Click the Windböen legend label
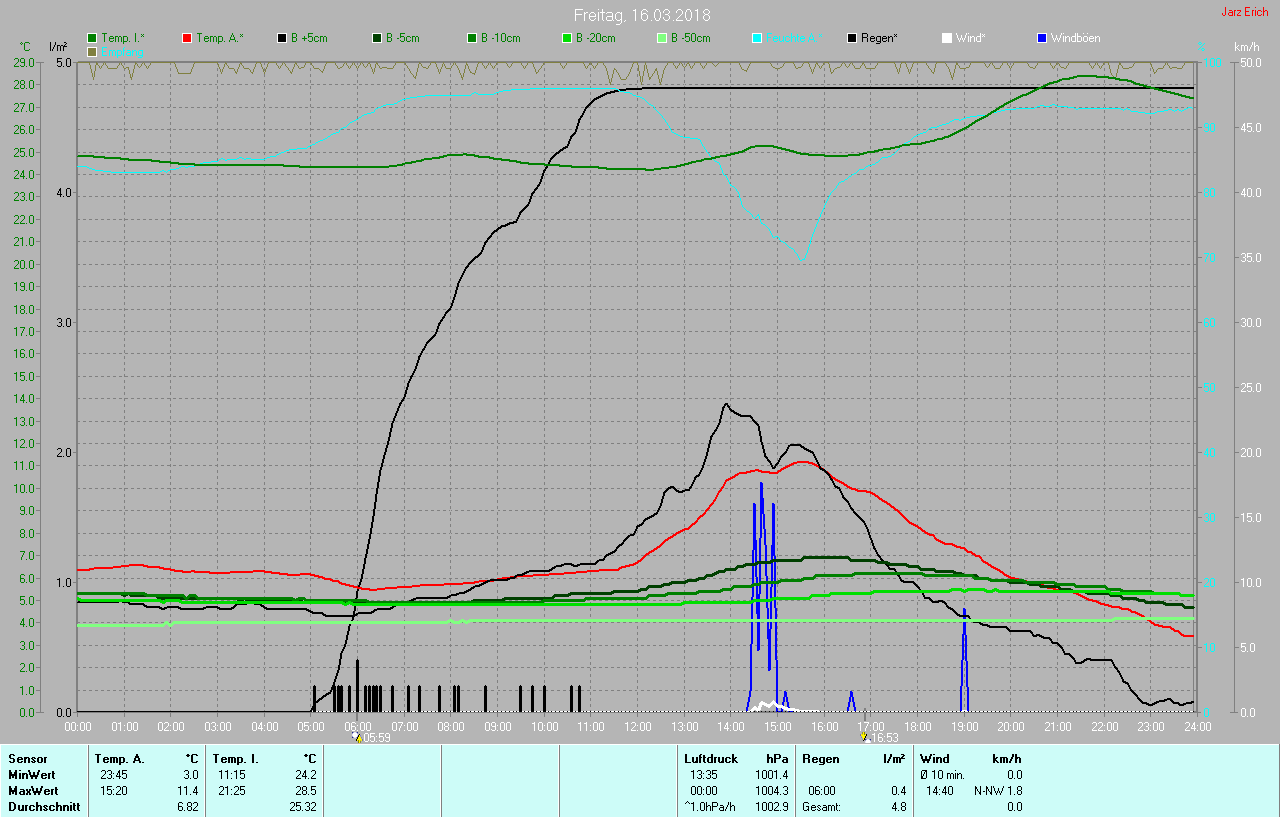 coord(1075,38)
